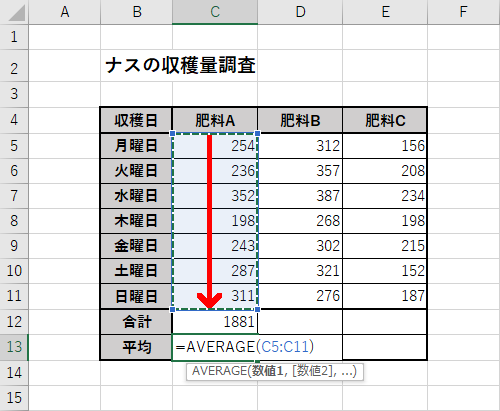
Task: Select the 肥料B header cell
Action: (300, 120)
